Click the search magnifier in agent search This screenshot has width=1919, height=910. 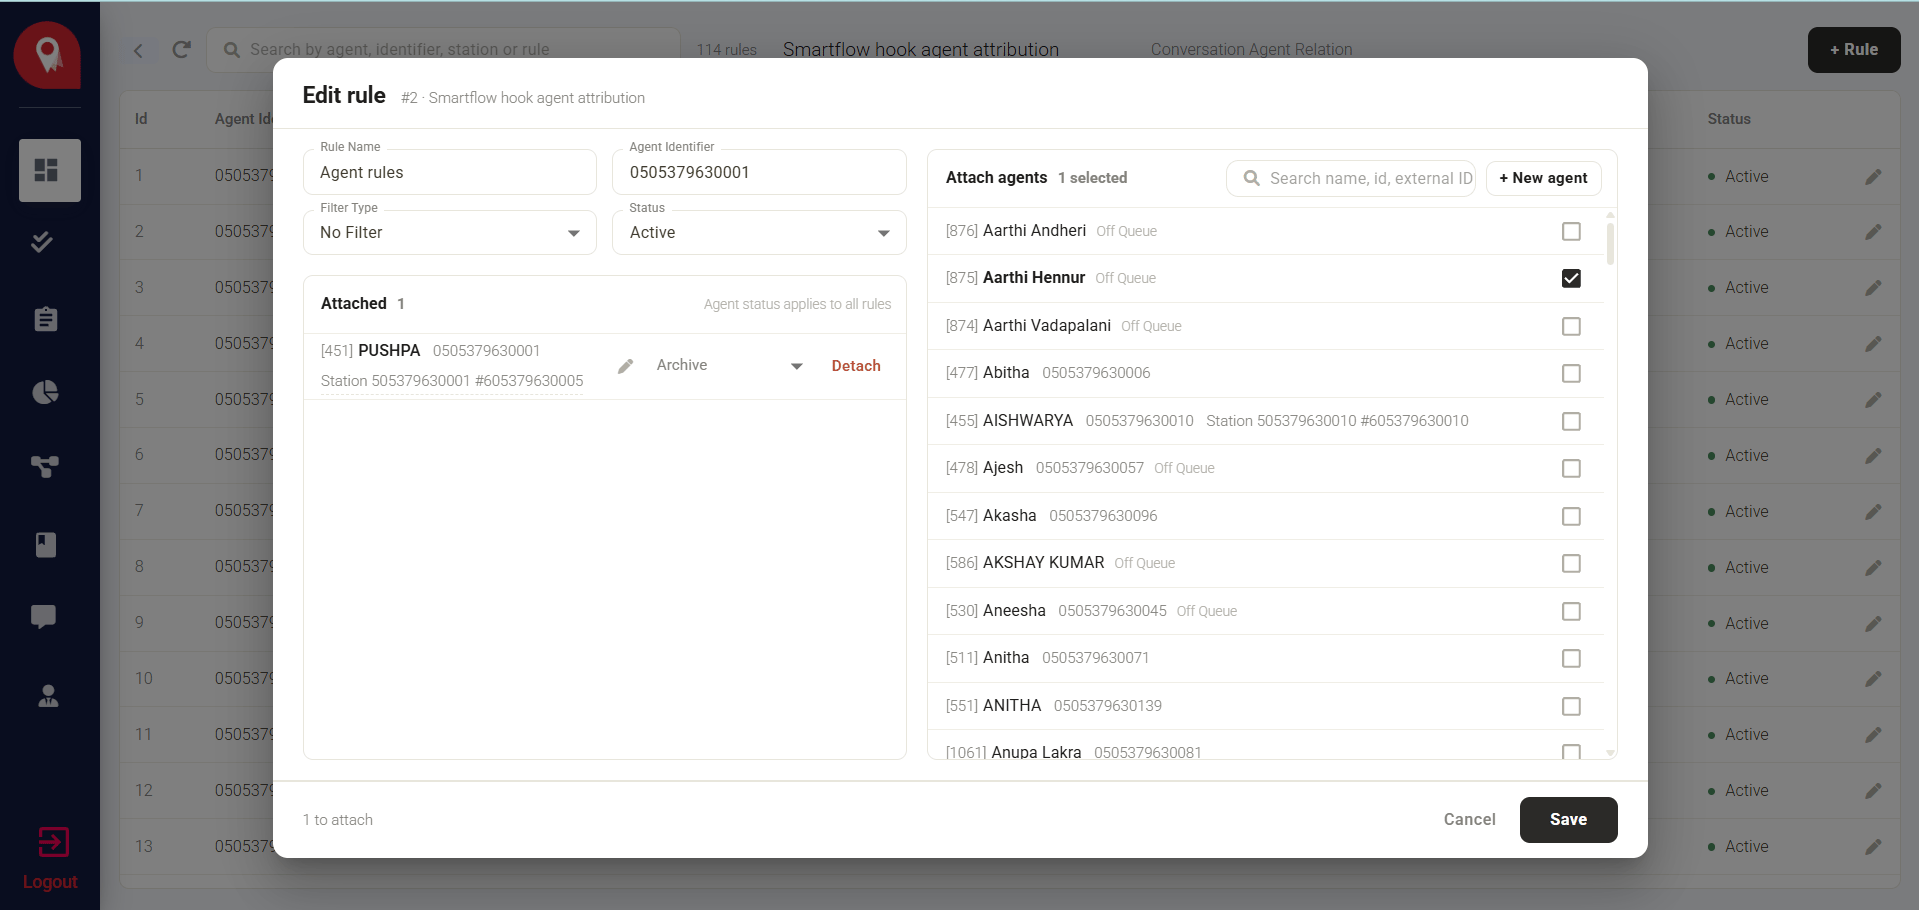point(1251,178)
